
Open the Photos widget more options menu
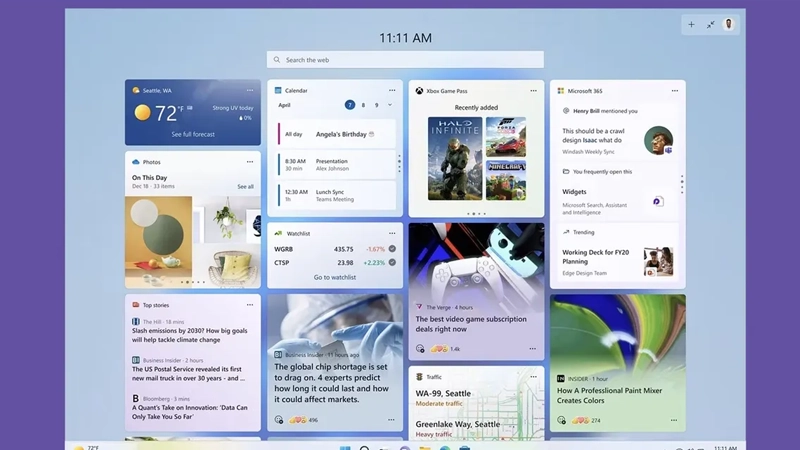click(x=250, y=162)
